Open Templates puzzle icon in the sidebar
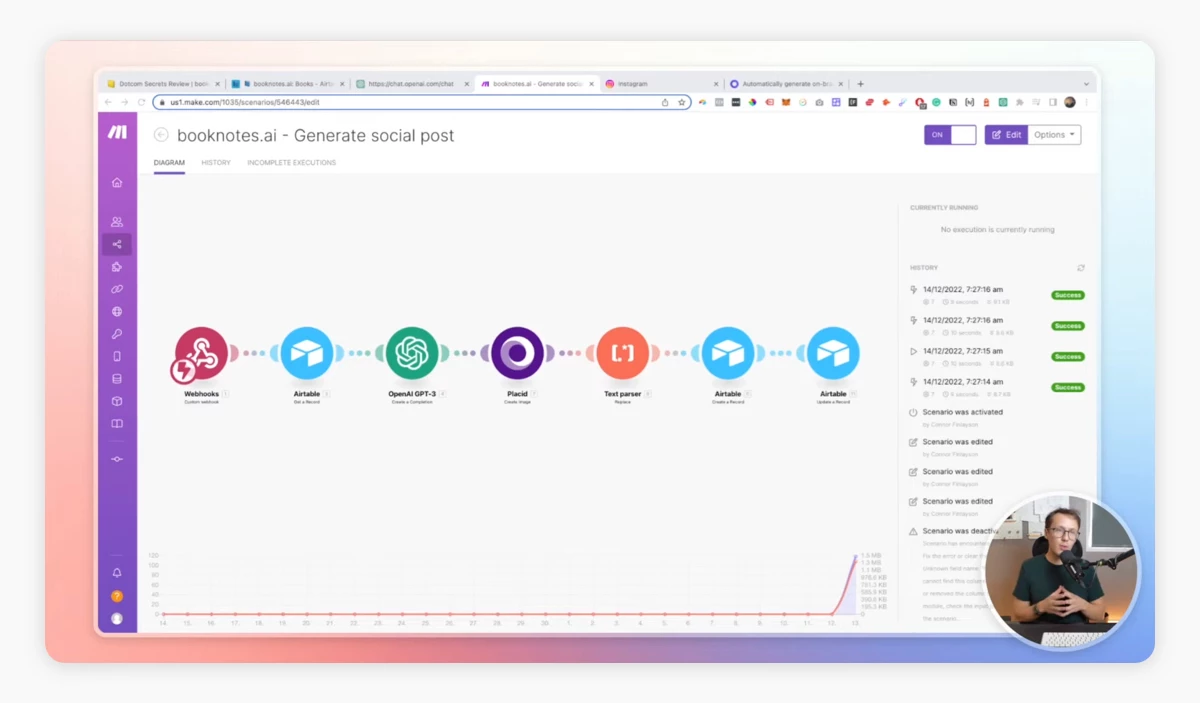Screen dimensions: 1200x703 point(117,267)
